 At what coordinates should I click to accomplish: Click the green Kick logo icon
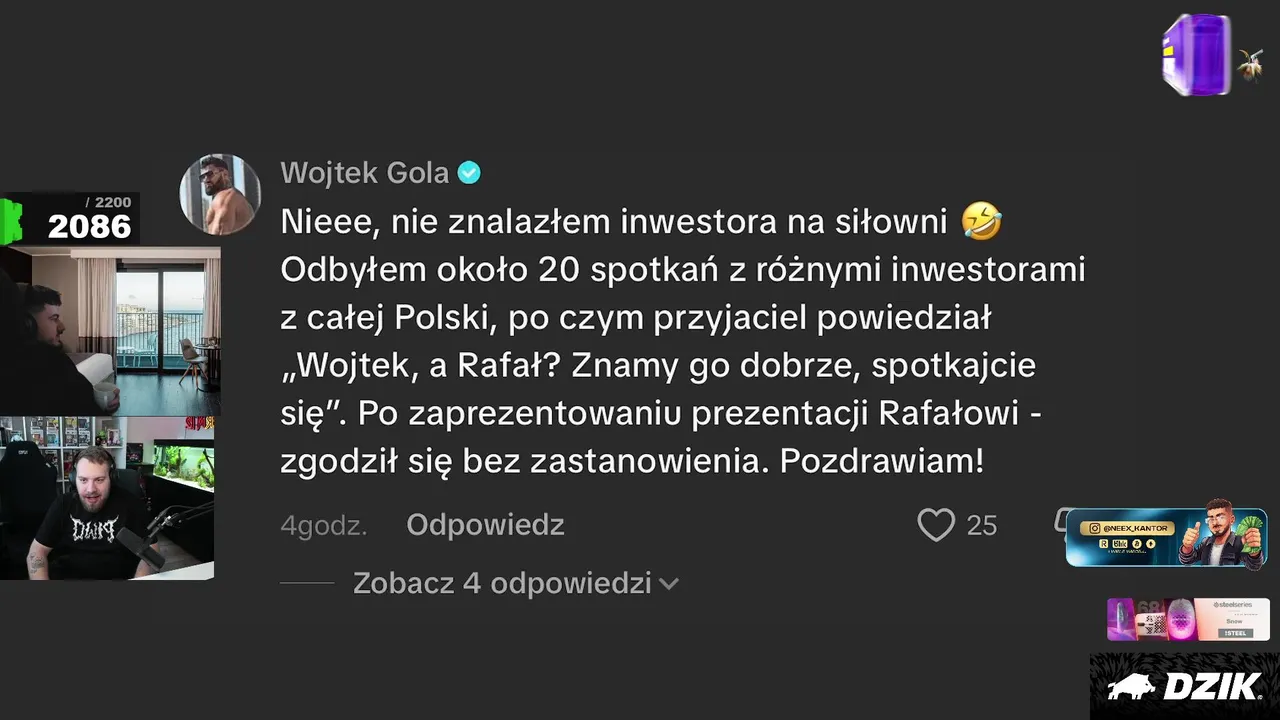pos(12,221)
